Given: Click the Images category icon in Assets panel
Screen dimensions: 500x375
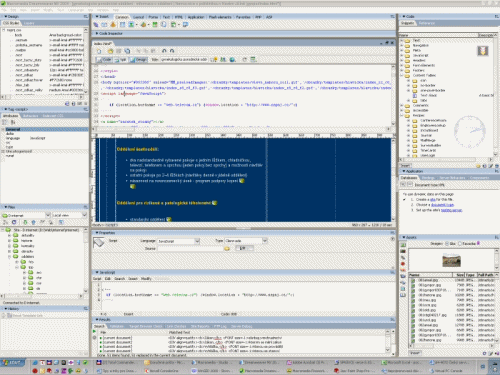Looking at the screenshot, I should click(403, 245).
